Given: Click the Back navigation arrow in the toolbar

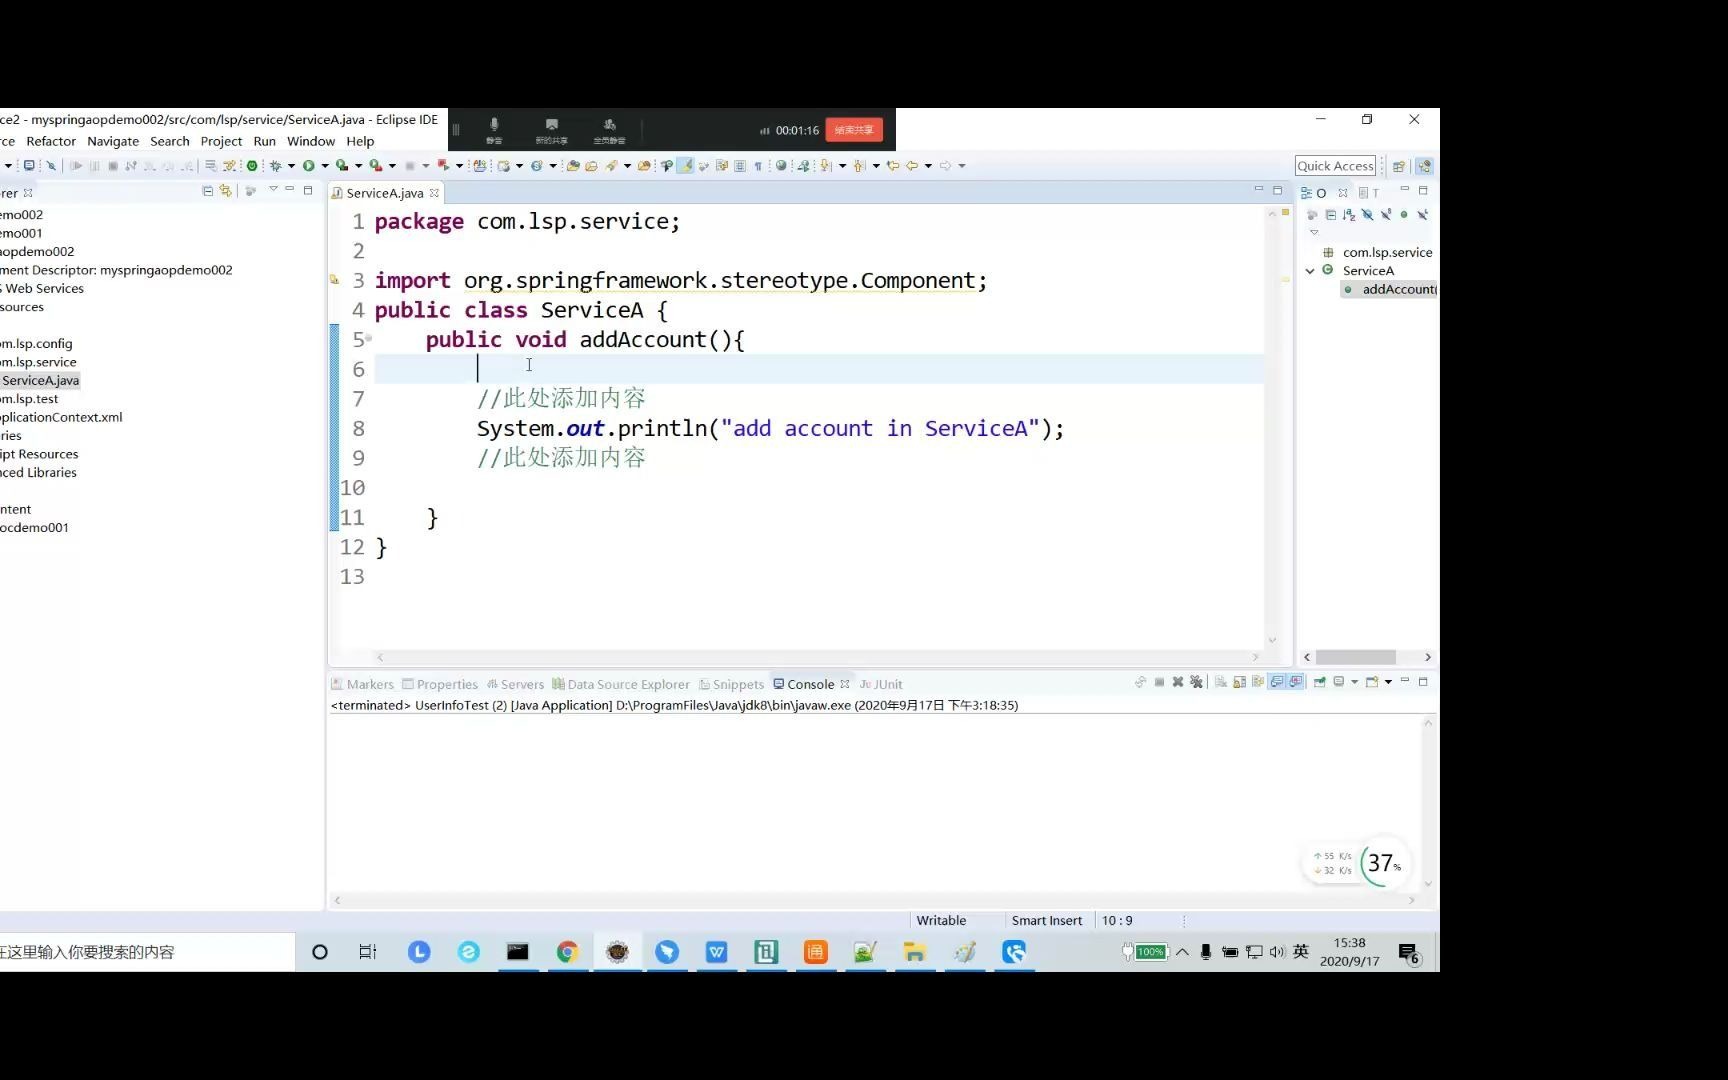Looking at the screenshot, I should 911,166.
